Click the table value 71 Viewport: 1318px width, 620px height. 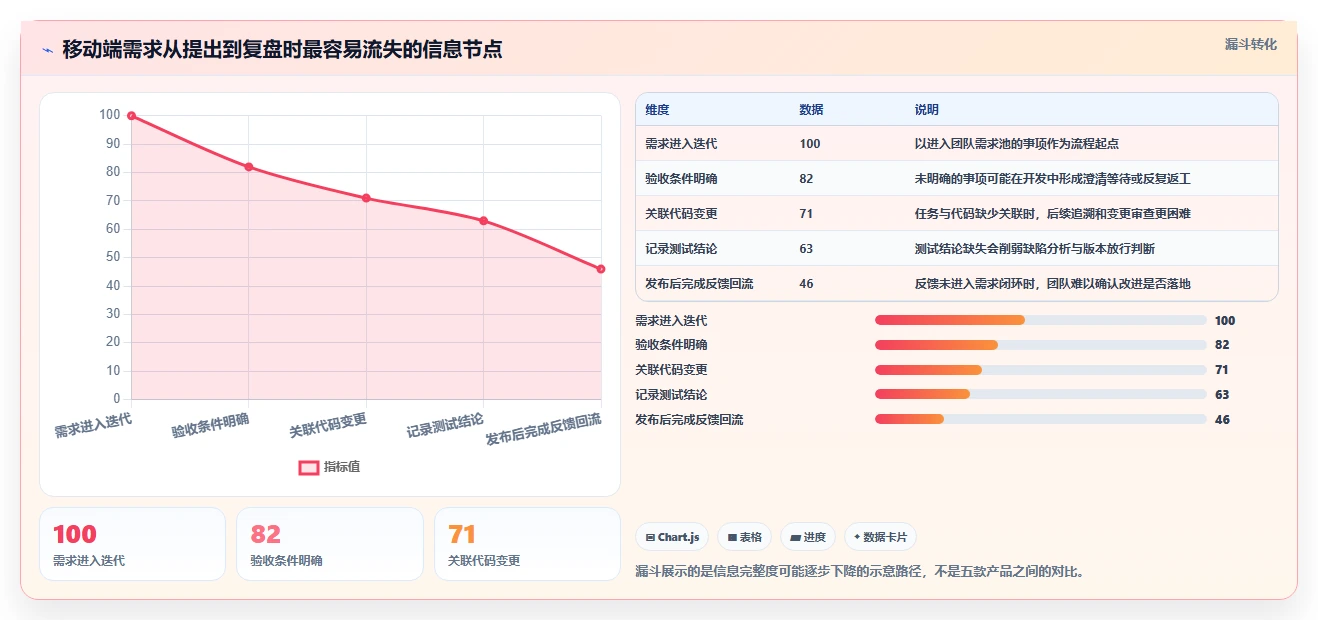click(x=807, y=214)
